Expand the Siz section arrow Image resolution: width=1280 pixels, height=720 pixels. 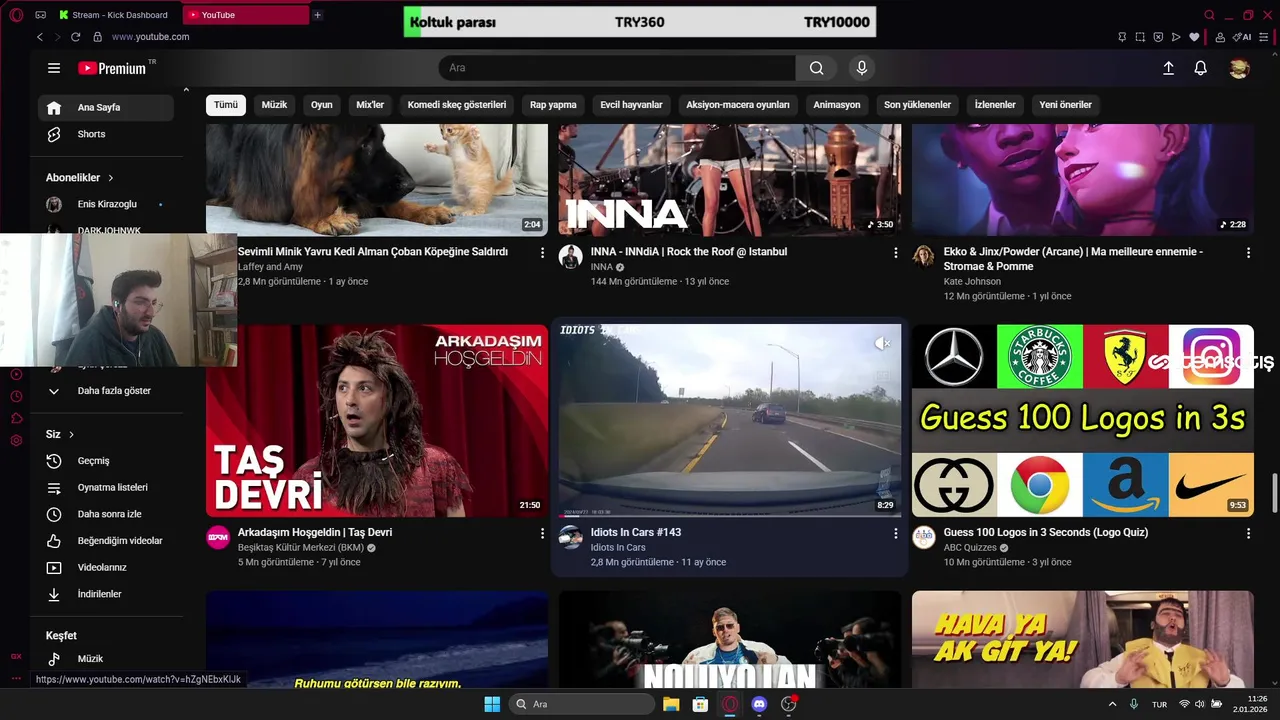pos(71,435)
